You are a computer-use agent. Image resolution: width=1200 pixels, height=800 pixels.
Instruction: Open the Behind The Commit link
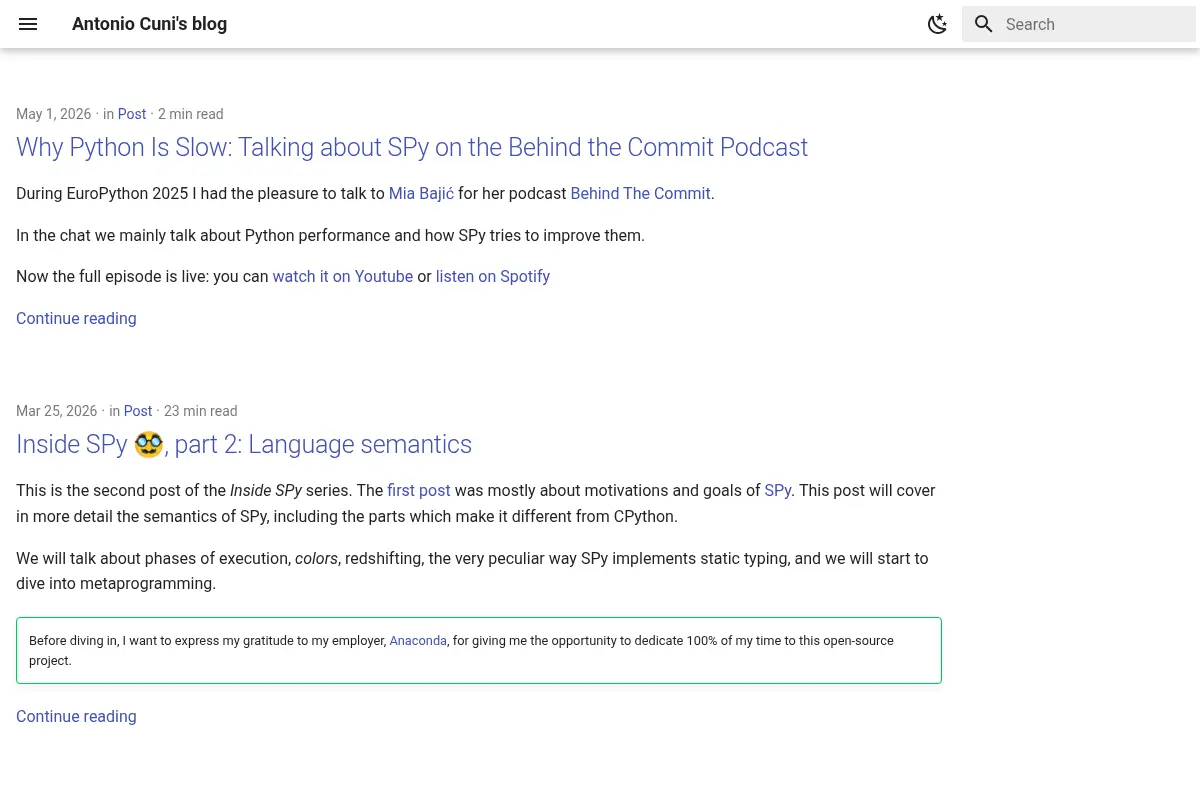(x=640, y=194)
